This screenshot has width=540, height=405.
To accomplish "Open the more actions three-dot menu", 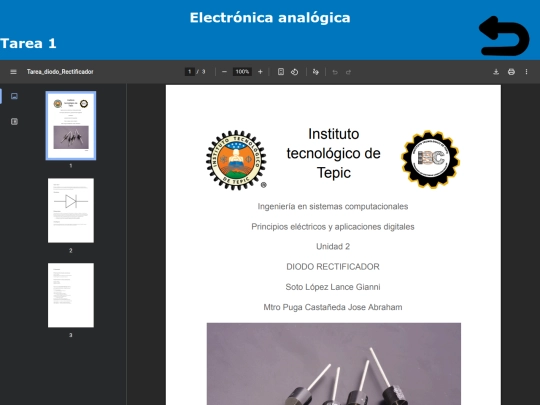I will tap(526, 72).
